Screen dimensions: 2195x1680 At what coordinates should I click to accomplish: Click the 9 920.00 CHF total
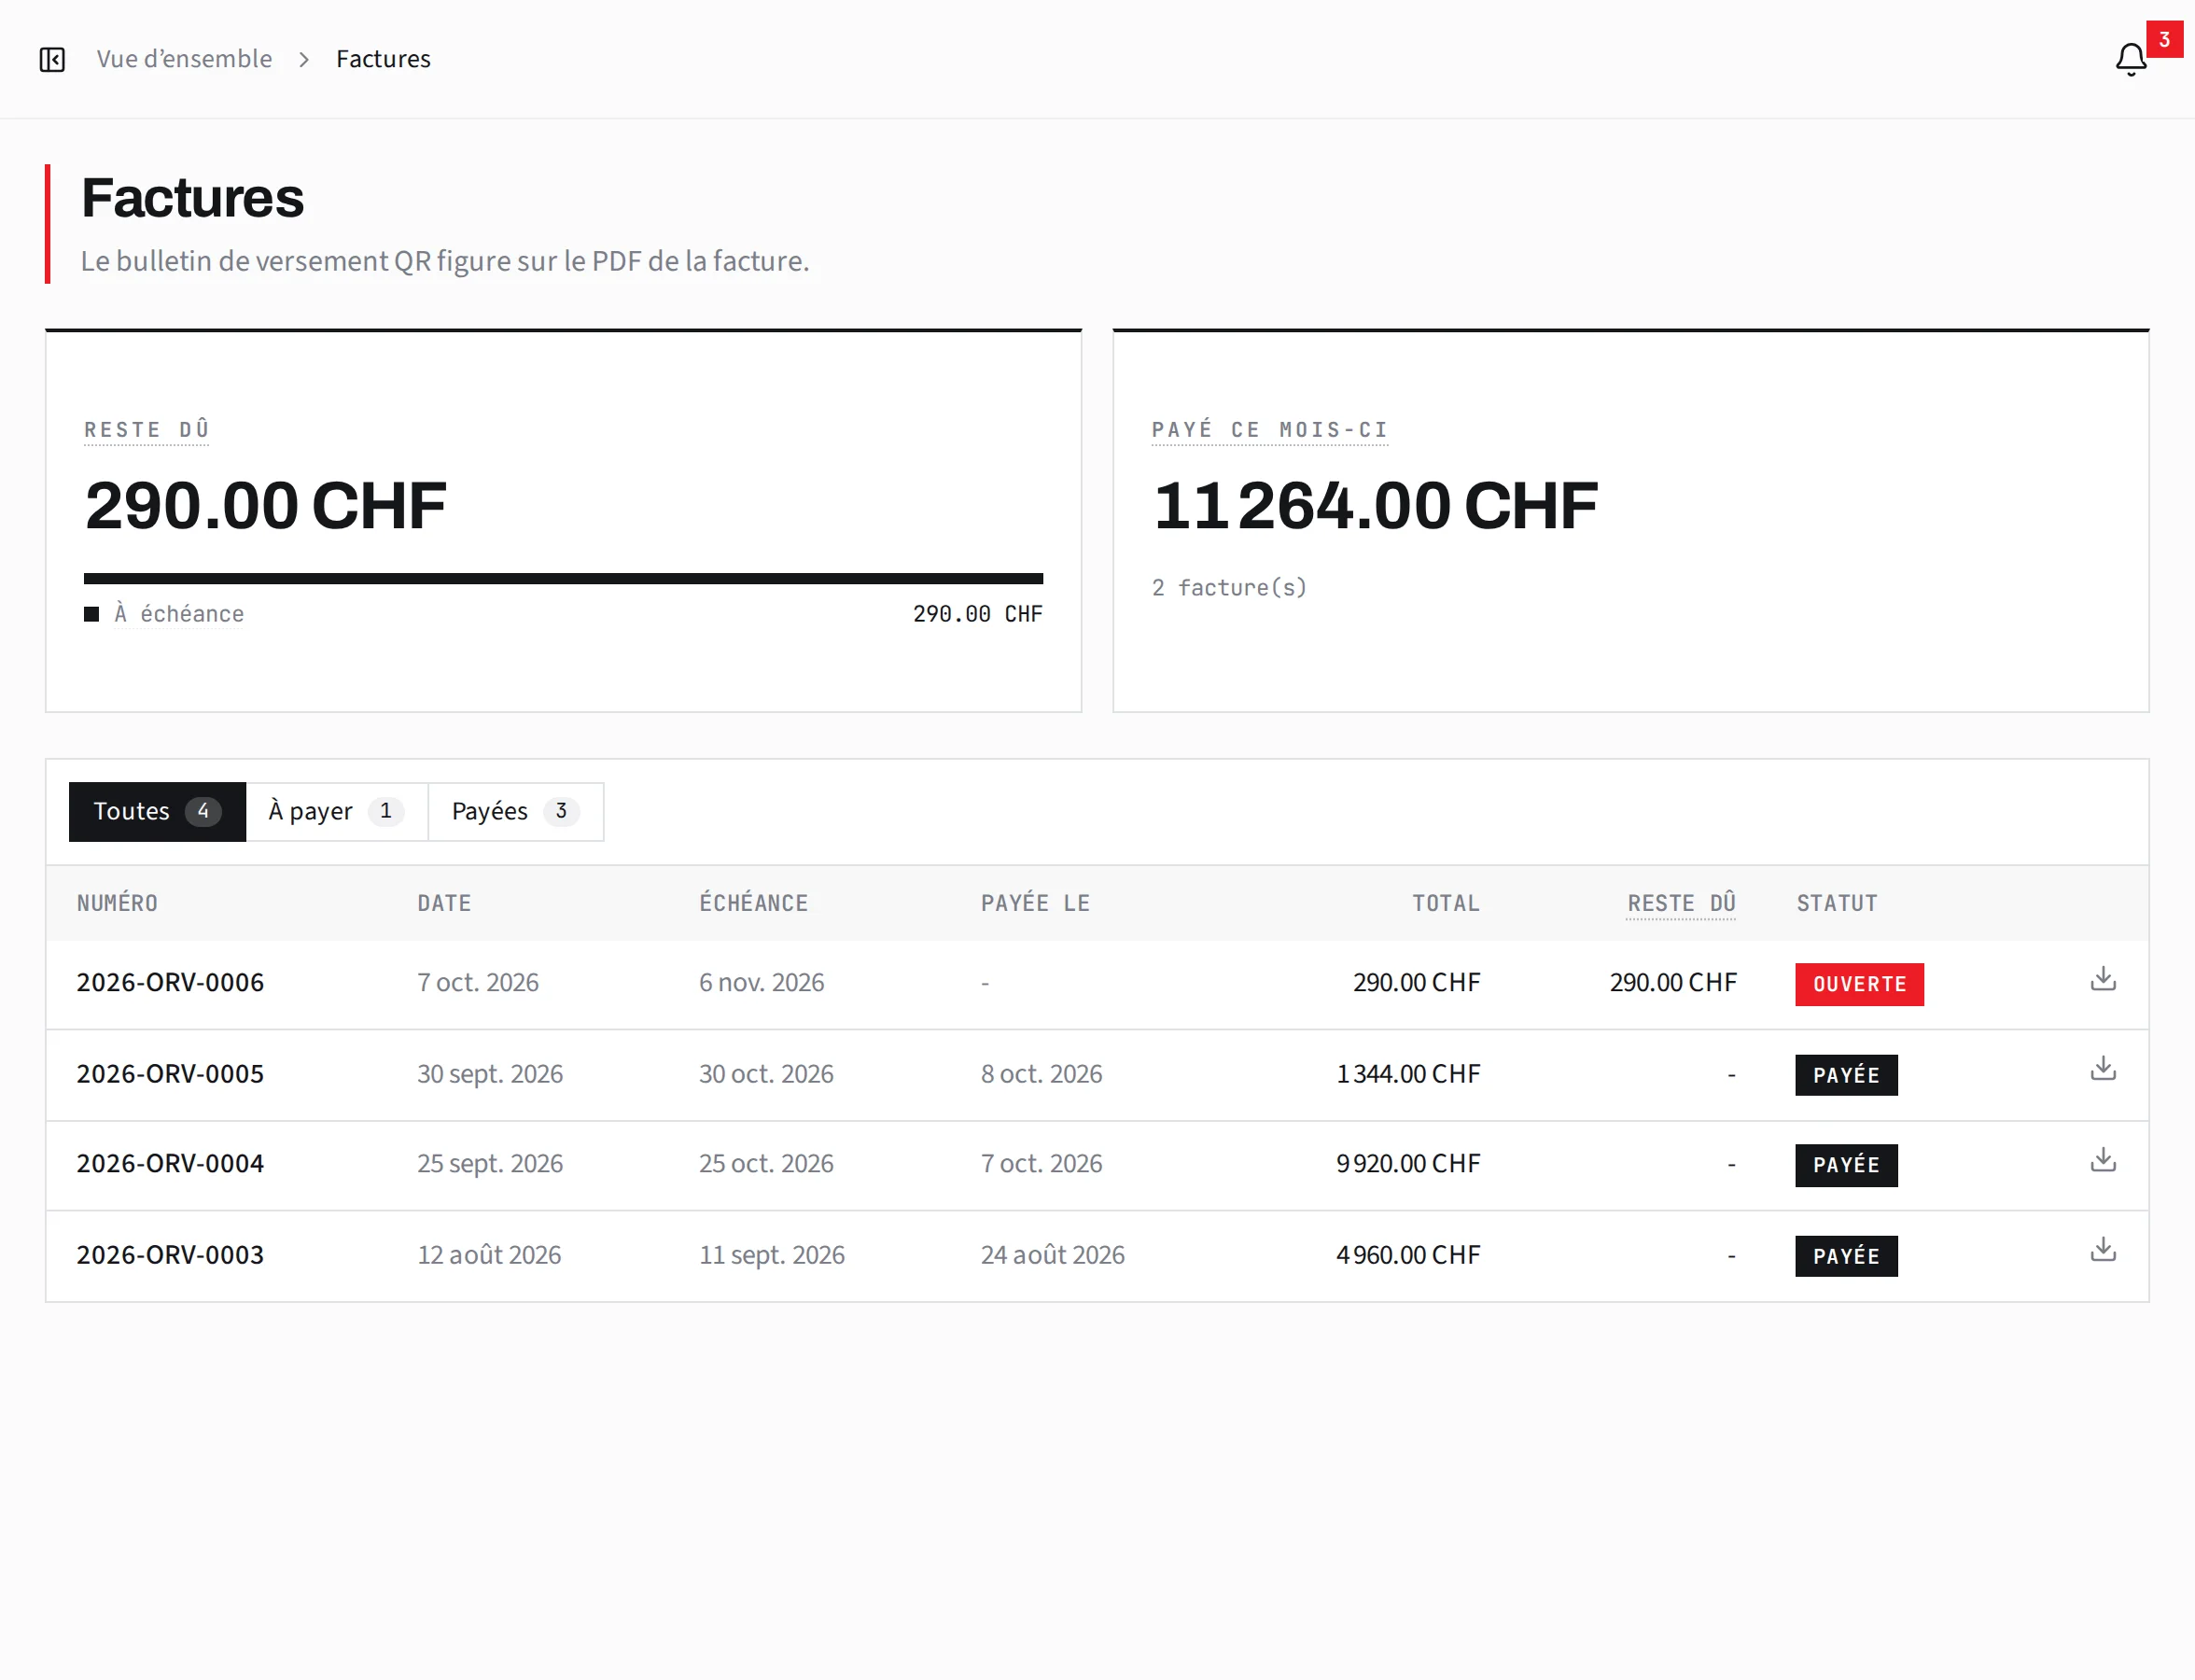point(1408,1163)
